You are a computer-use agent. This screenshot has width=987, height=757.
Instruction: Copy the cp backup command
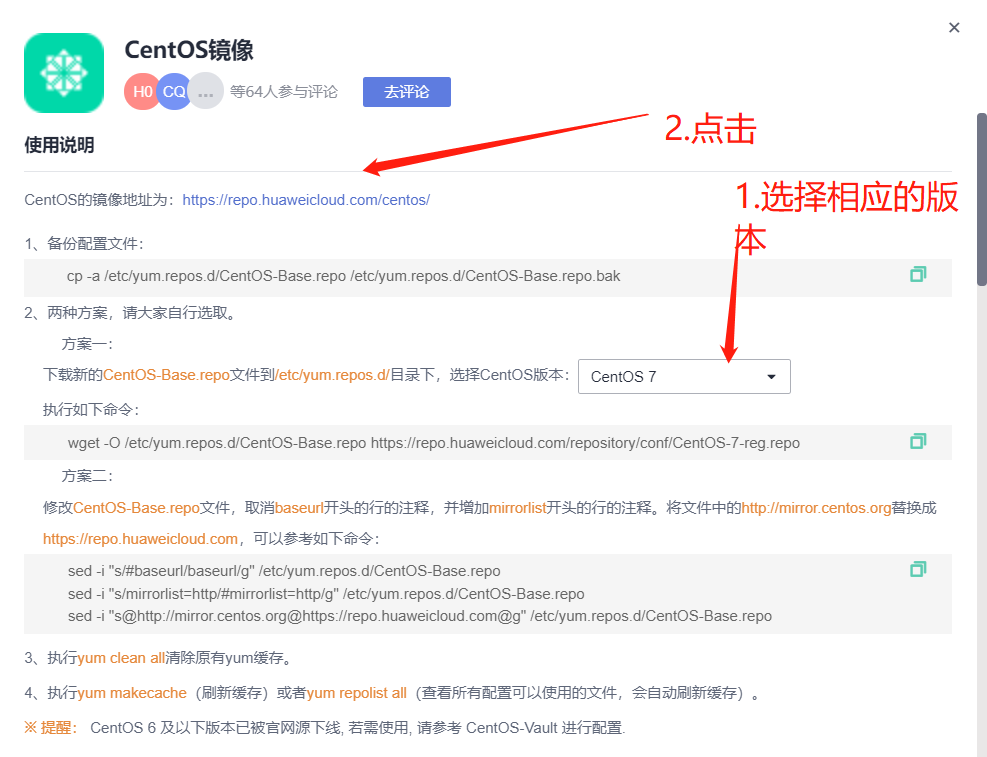(x=918, y=274)
